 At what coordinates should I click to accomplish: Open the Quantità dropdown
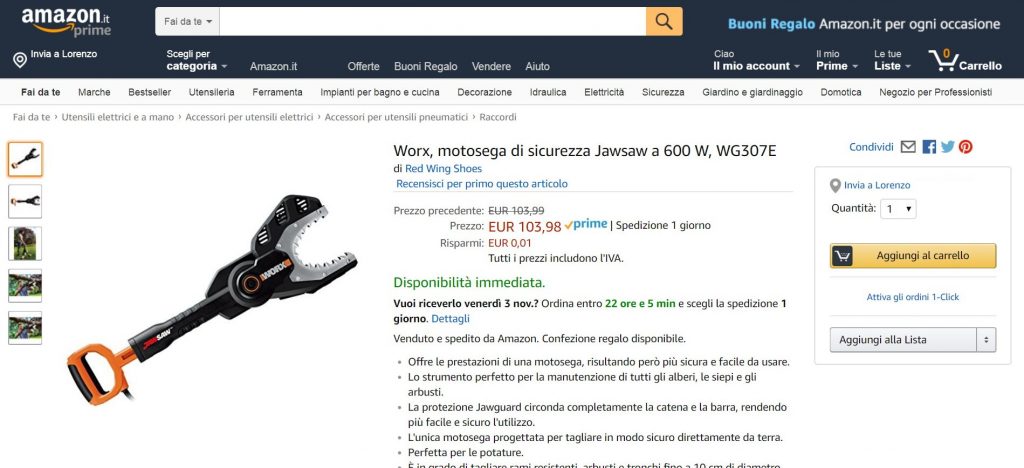(898, 209)
